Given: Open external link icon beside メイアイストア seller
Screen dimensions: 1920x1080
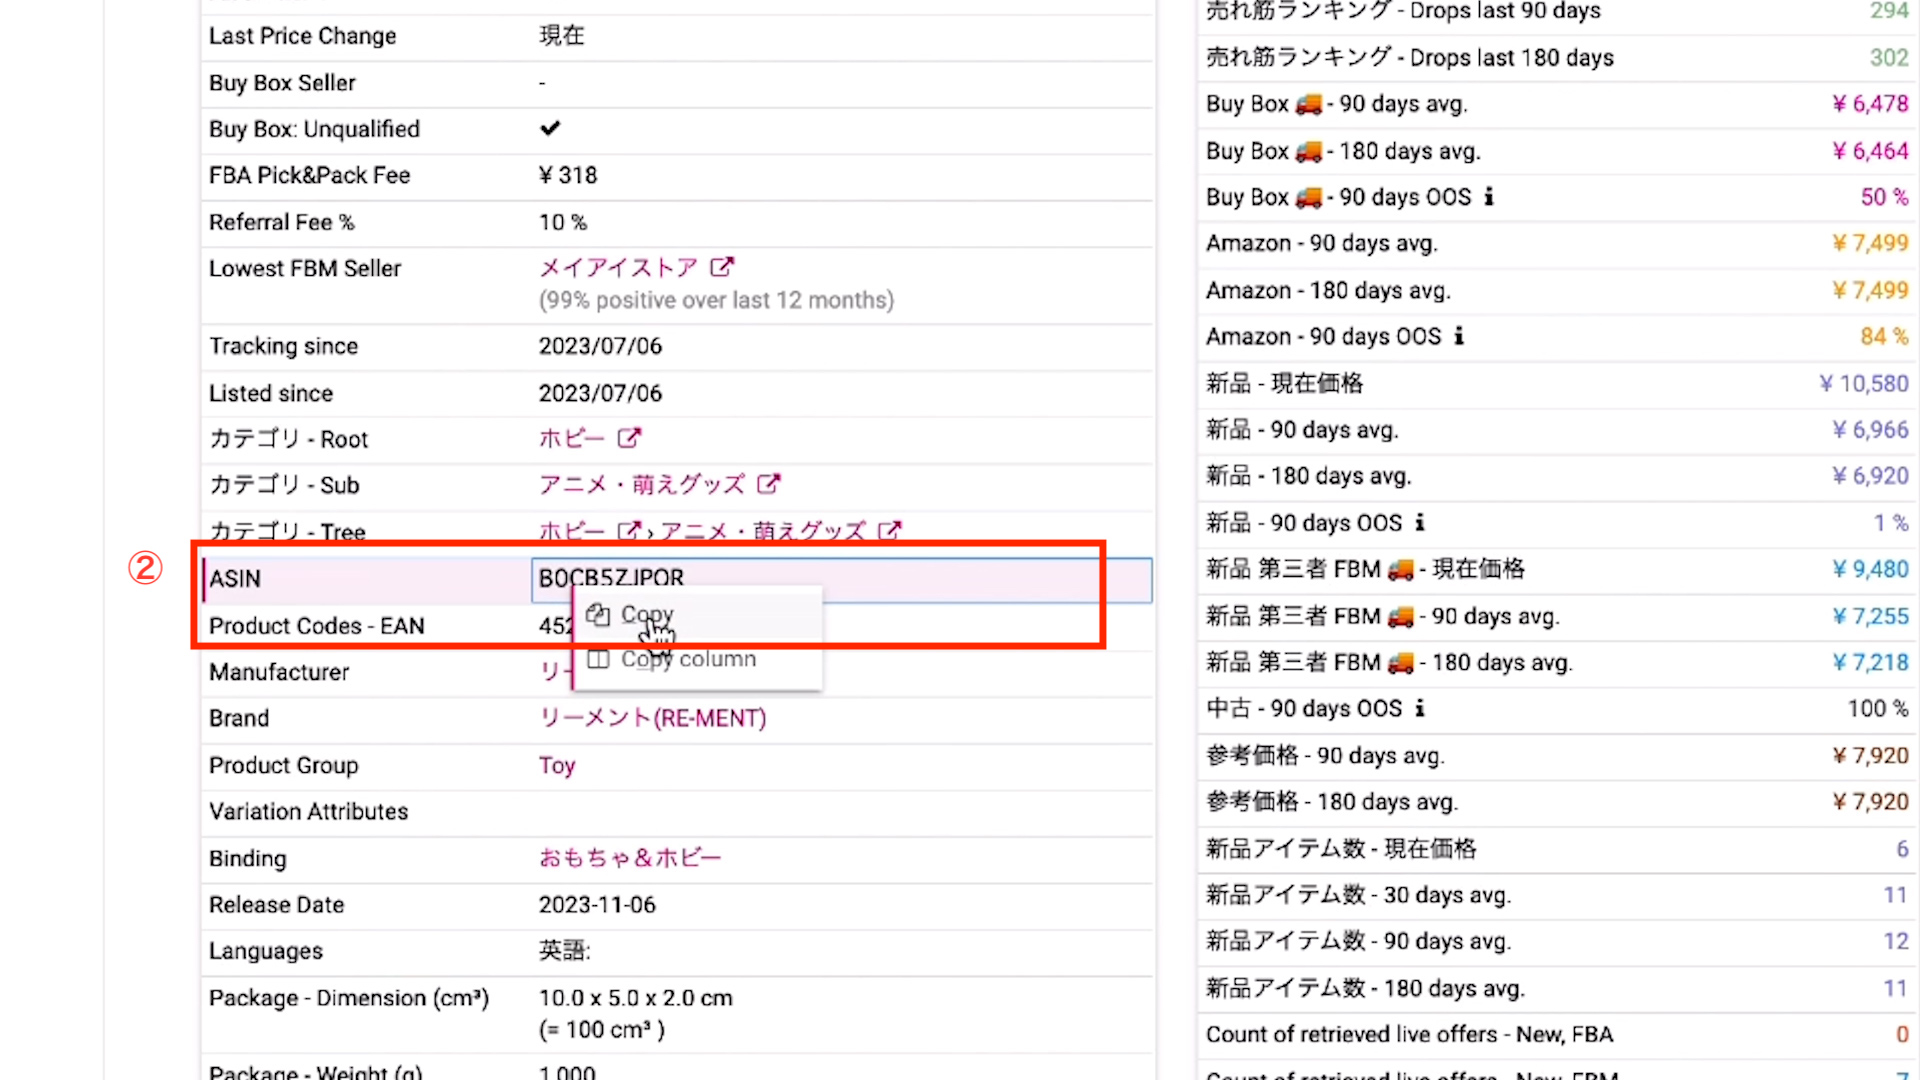Looking at the screenshot, I should [721, 267].
